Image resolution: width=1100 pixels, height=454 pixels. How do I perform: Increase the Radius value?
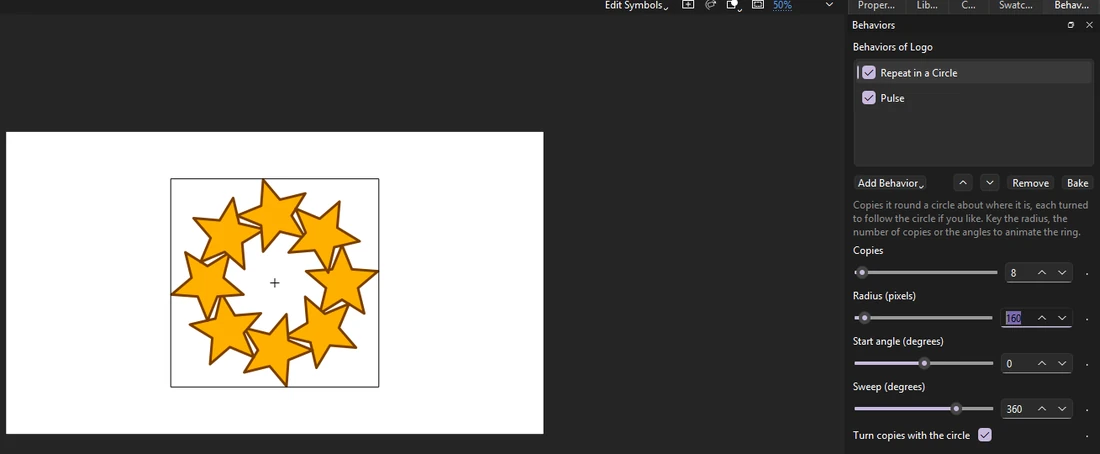point(1042,318)
